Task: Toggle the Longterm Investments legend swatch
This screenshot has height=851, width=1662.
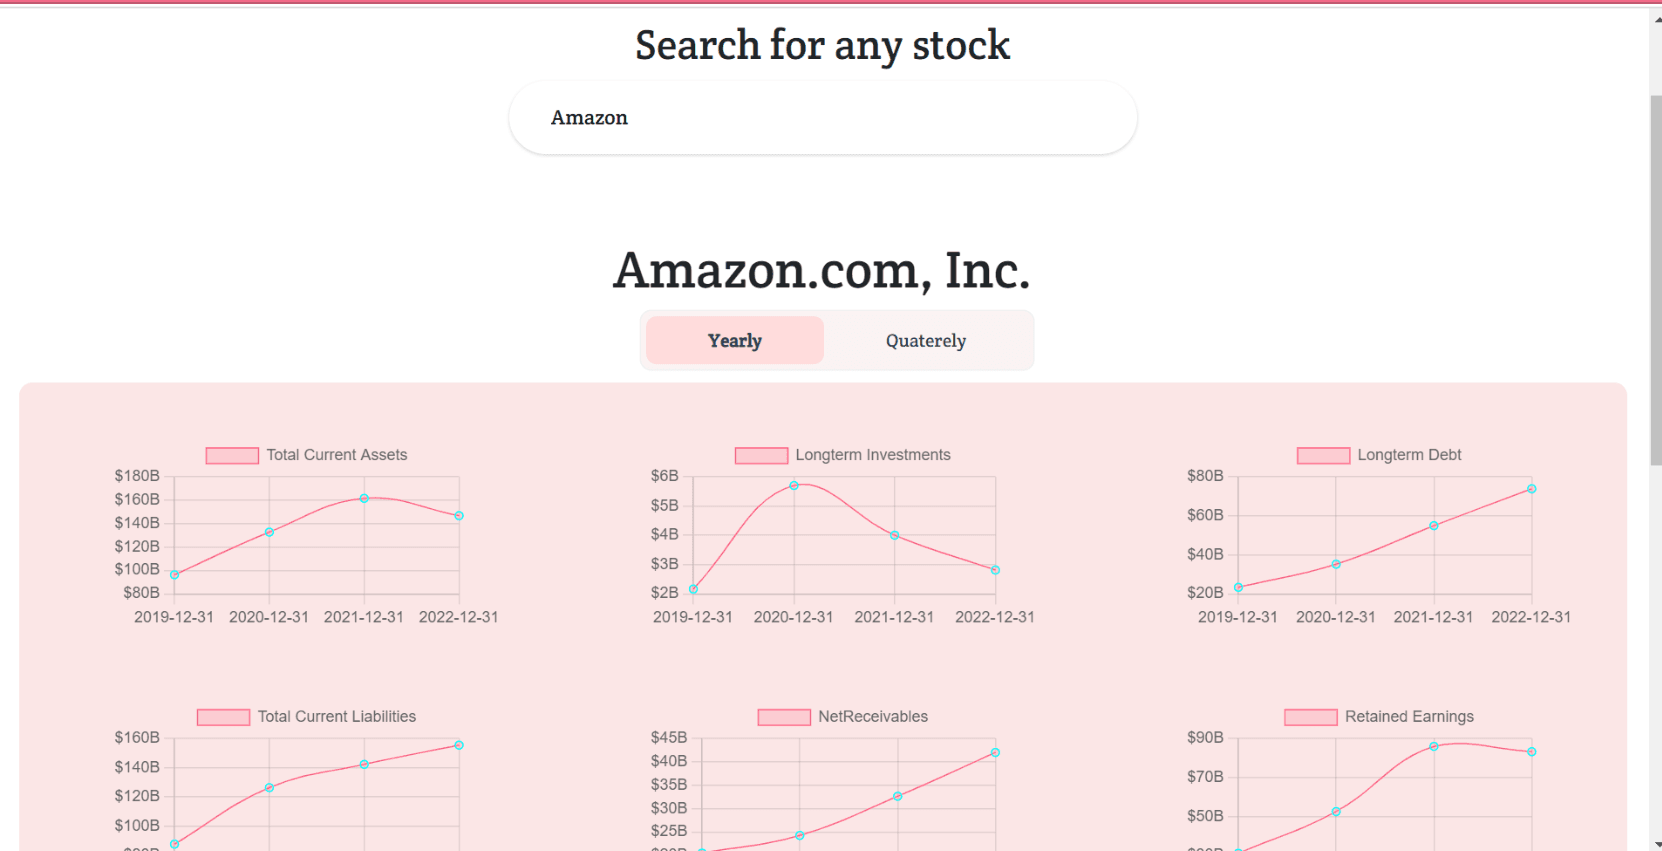Action: coord(761,455)
